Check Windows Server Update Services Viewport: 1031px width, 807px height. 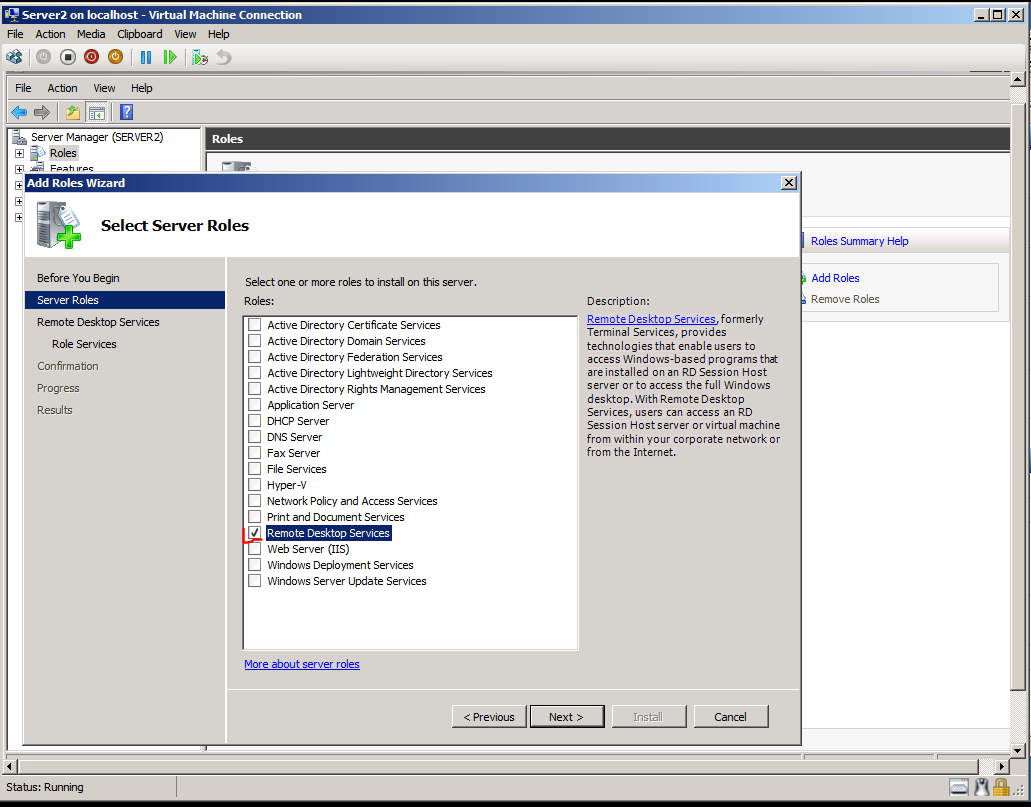254,581
